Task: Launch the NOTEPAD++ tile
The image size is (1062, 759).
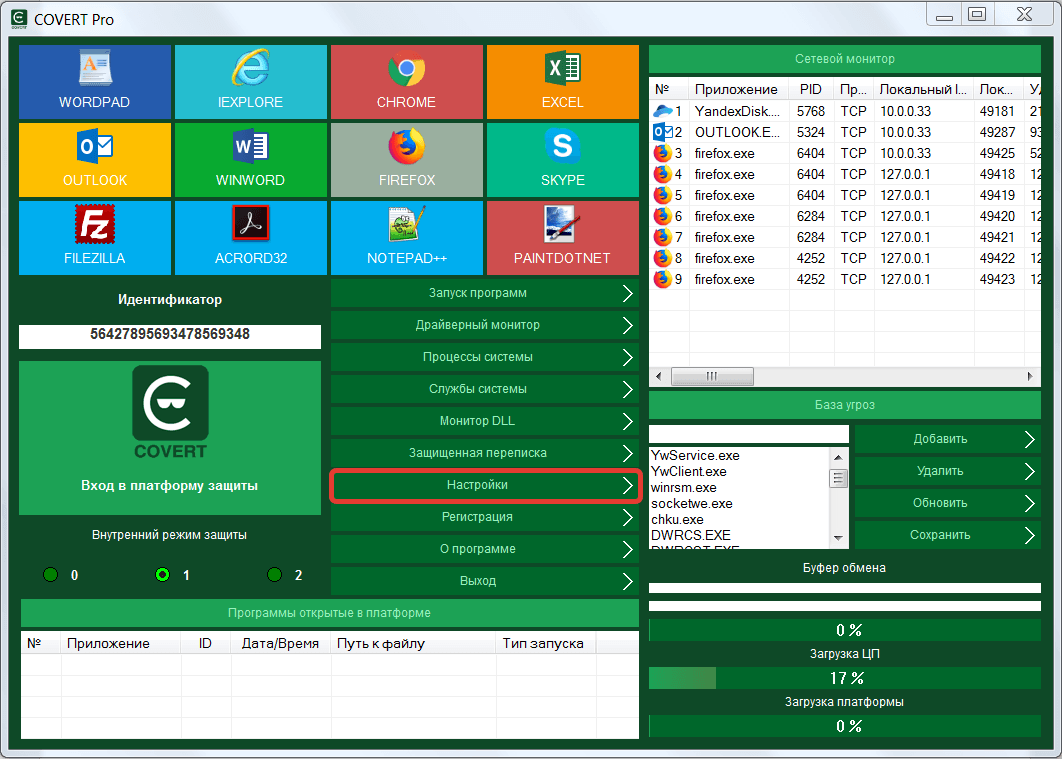Action: [406, 238]
